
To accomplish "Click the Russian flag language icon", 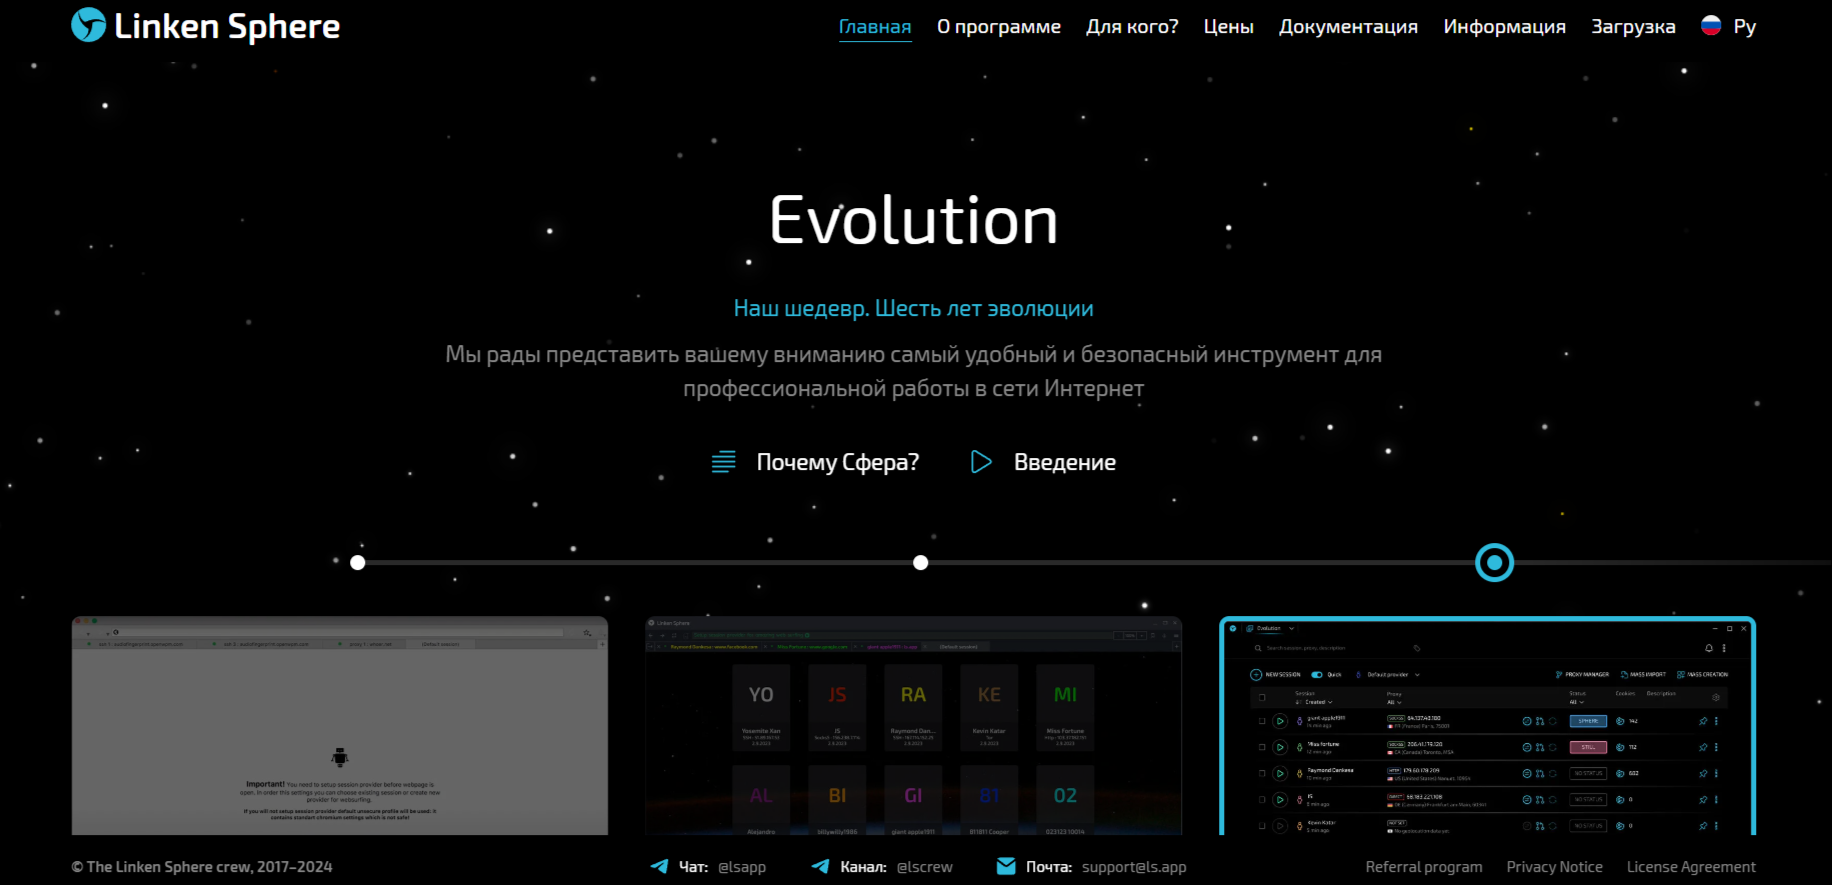I will (x=1711, y=26).
